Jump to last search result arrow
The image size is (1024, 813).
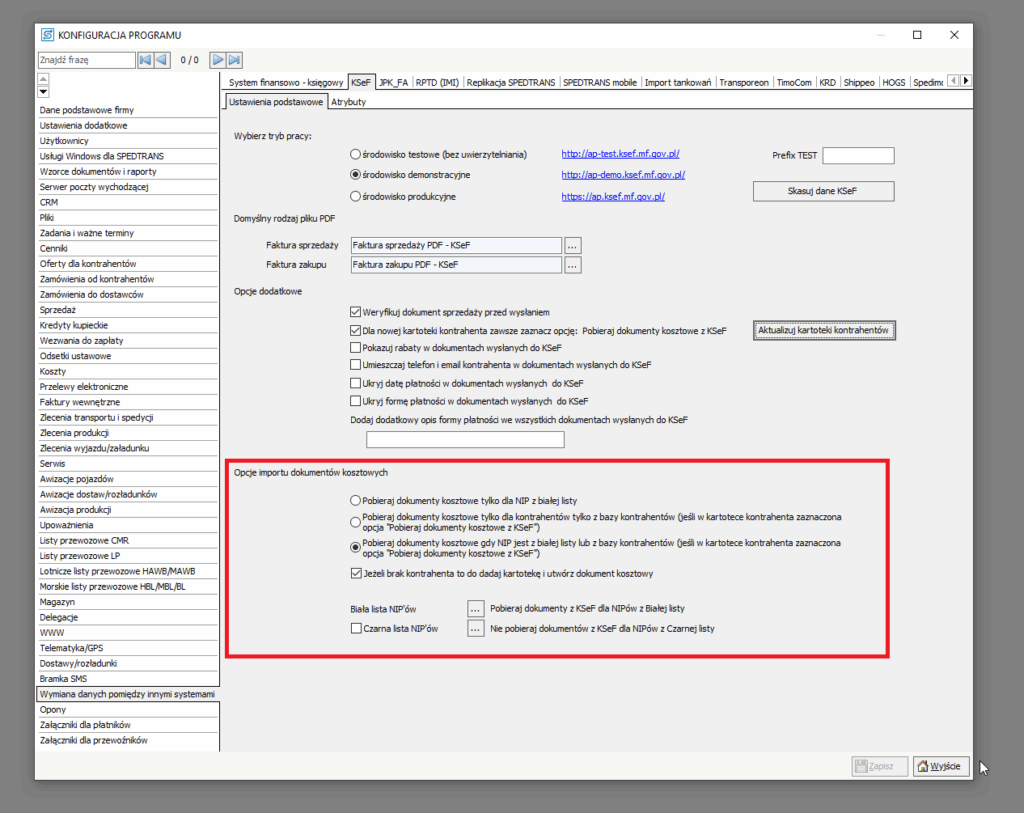pos(235,60)
